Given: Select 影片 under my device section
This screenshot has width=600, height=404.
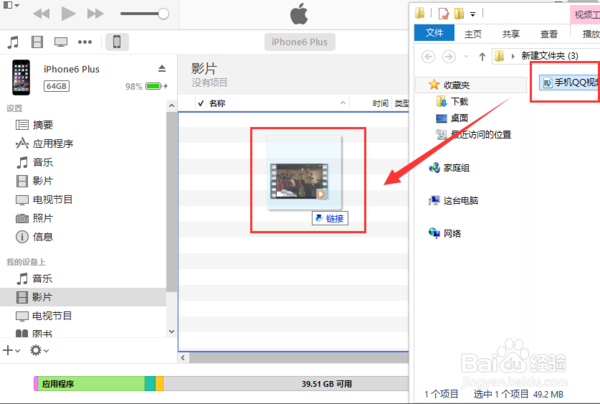Looking at the screenshot, I should coord(83,297).
